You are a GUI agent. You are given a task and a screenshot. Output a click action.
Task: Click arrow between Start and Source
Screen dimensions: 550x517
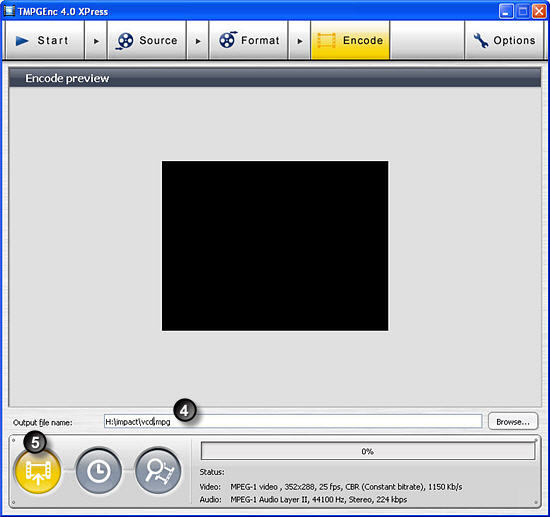[x=96, y=41]
